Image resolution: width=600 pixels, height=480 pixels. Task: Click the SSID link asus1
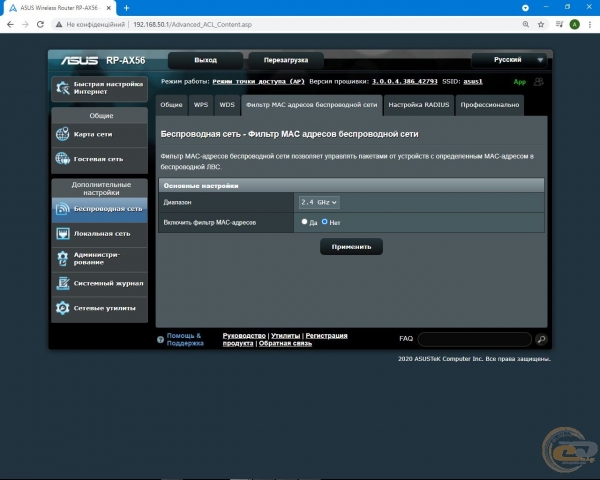[x=473, y=82]
